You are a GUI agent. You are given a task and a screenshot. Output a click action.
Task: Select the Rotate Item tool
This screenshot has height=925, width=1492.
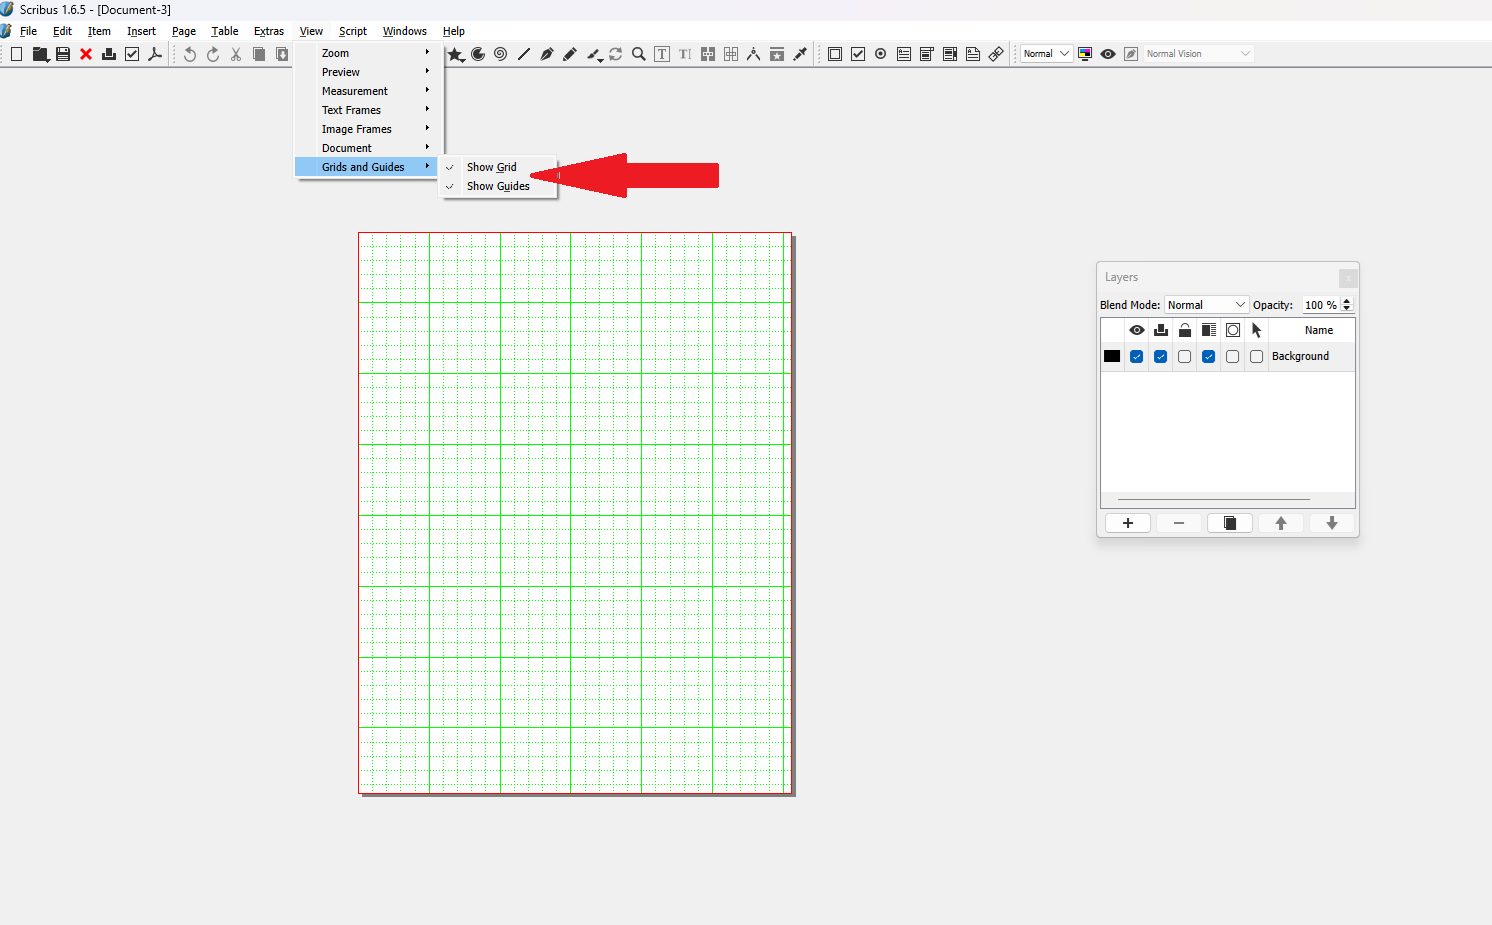pyautogui.click(x=616, y=54)
